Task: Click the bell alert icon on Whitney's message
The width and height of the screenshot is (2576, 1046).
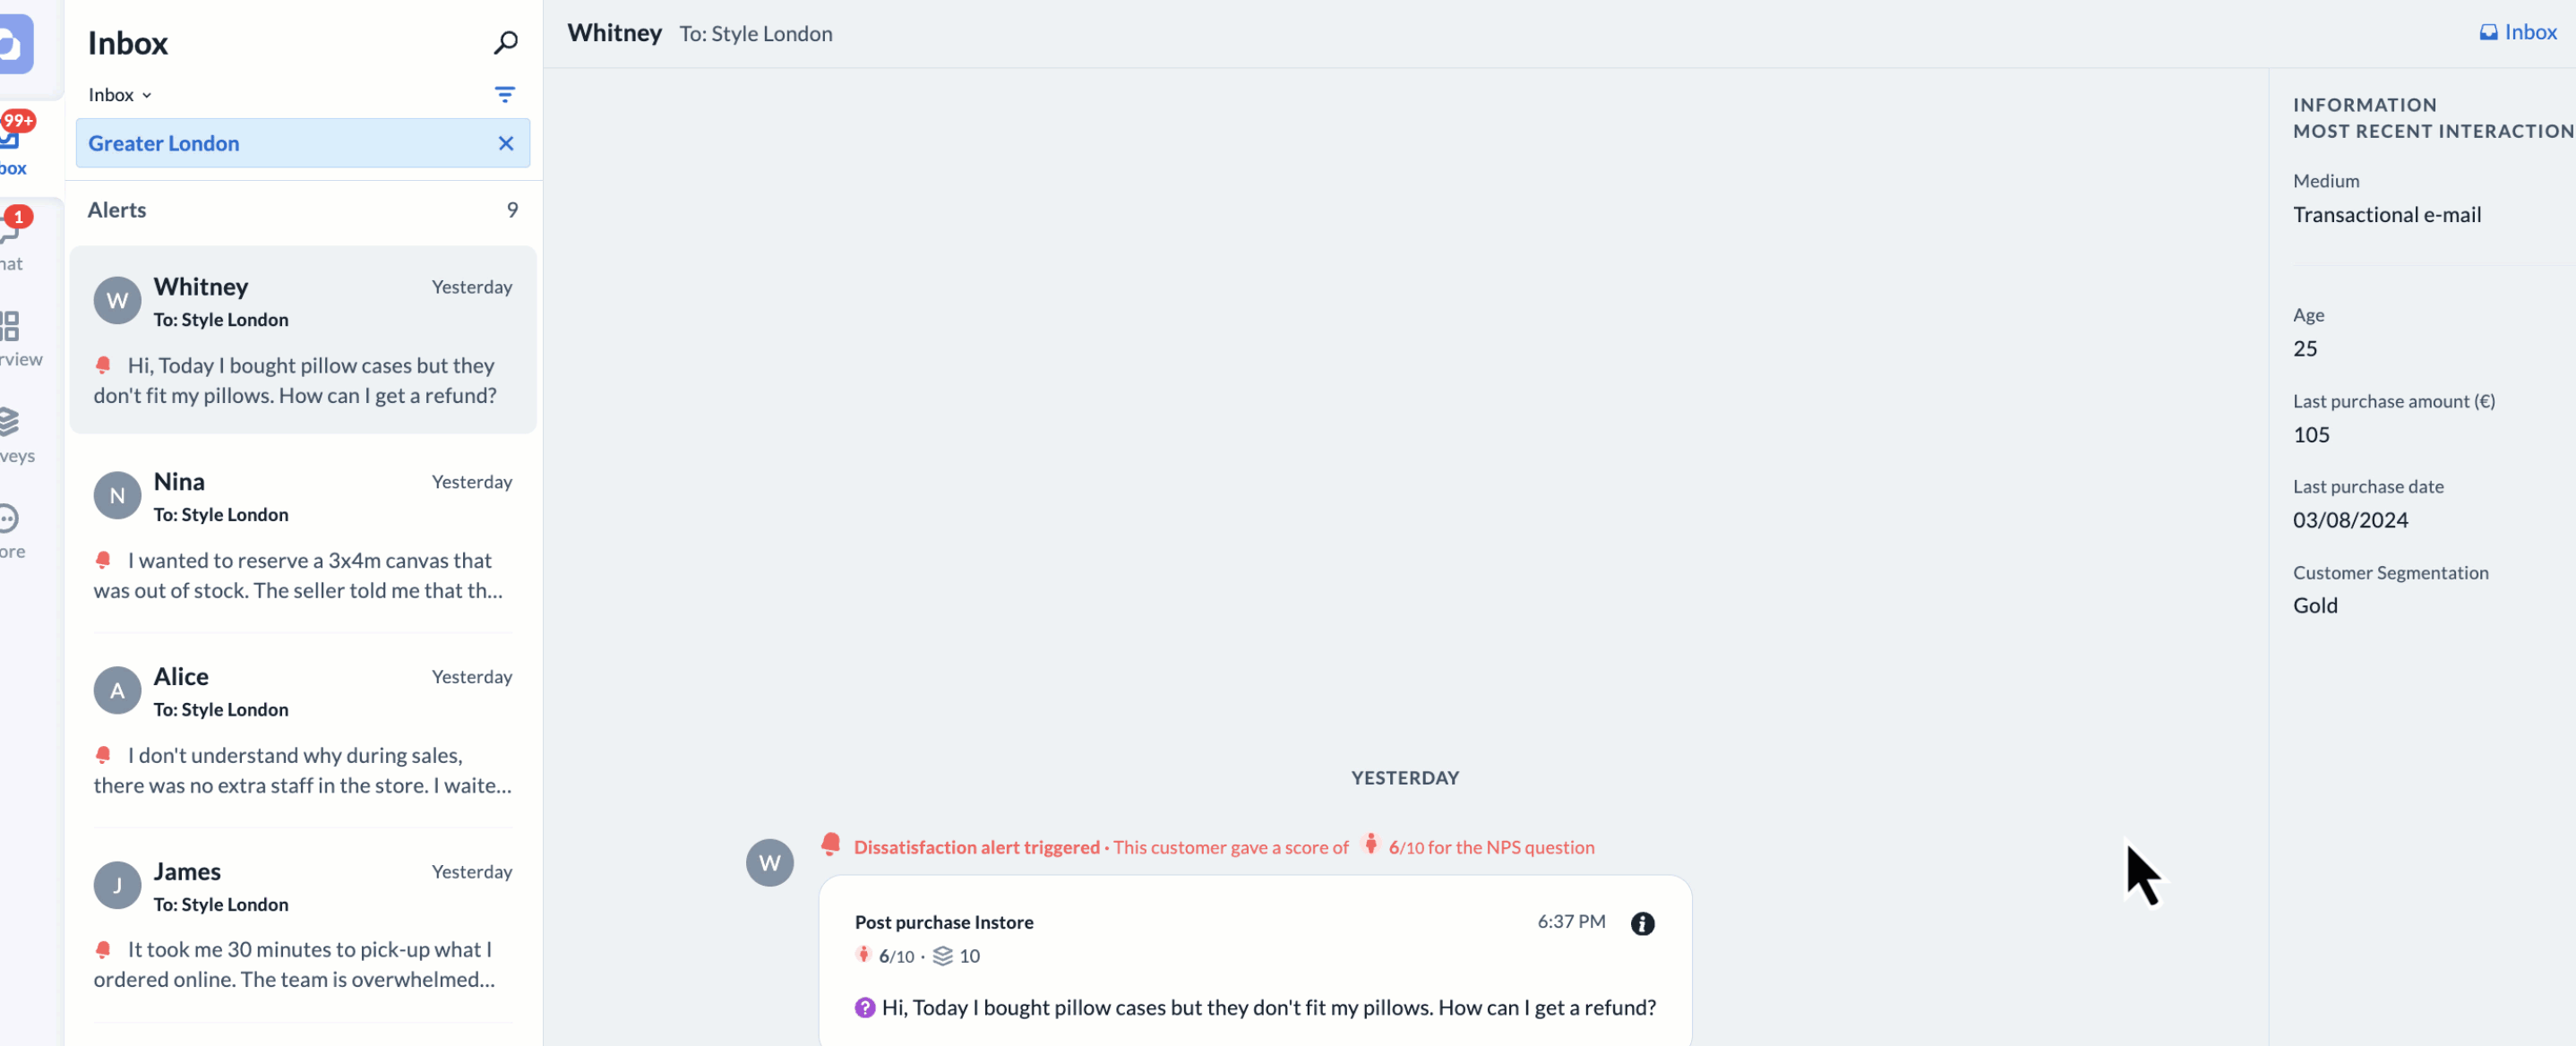Action: (x=102, y=364)
